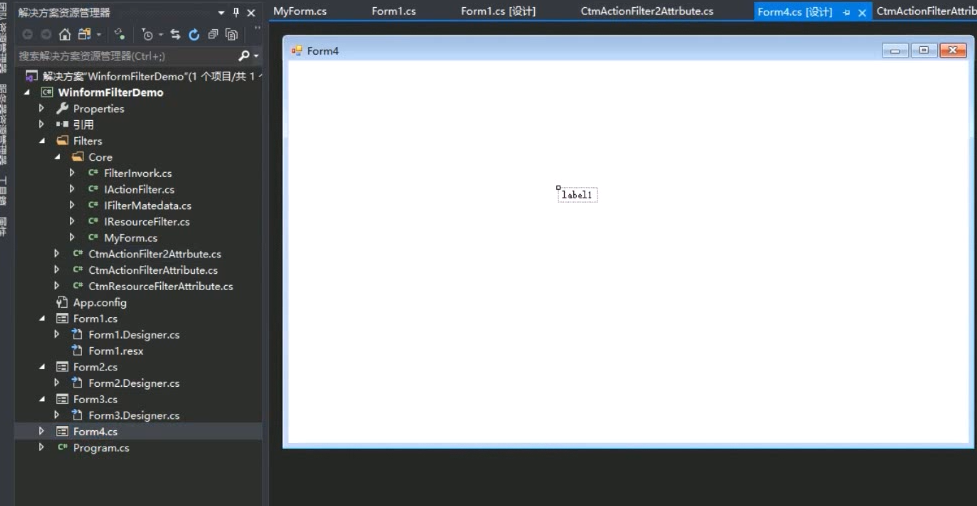Expand the 引用 references node
This screenshot has height=506, width=977.
click(x=41, y=125)
